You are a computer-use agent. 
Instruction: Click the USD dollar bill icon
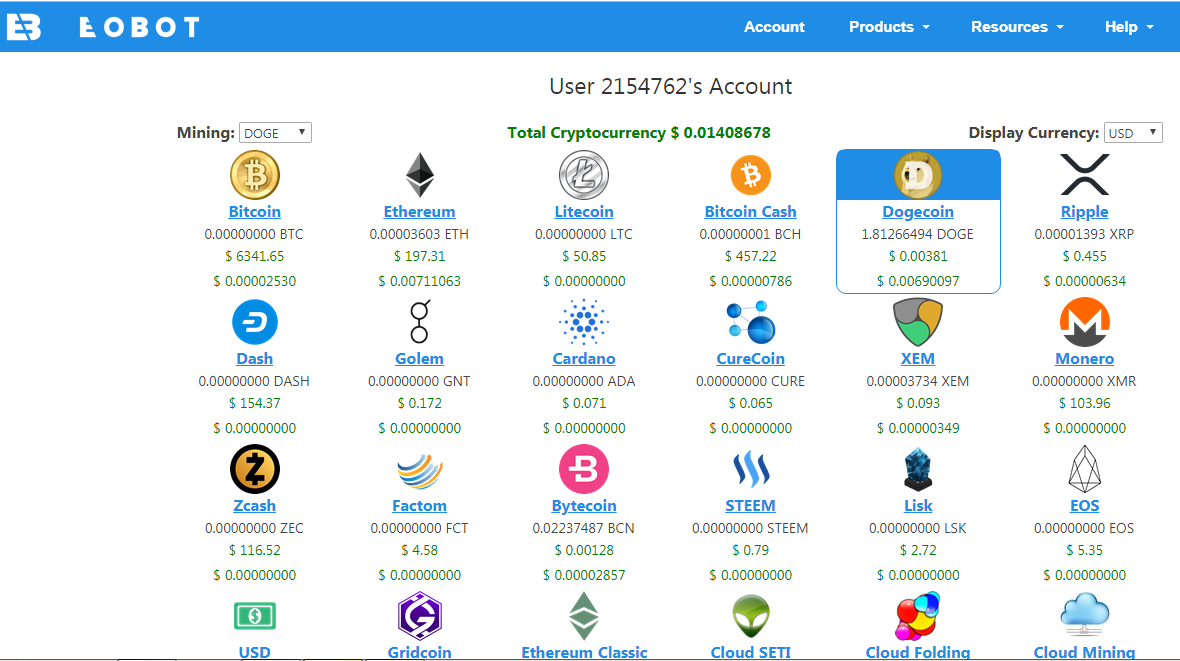pos(254,616)
